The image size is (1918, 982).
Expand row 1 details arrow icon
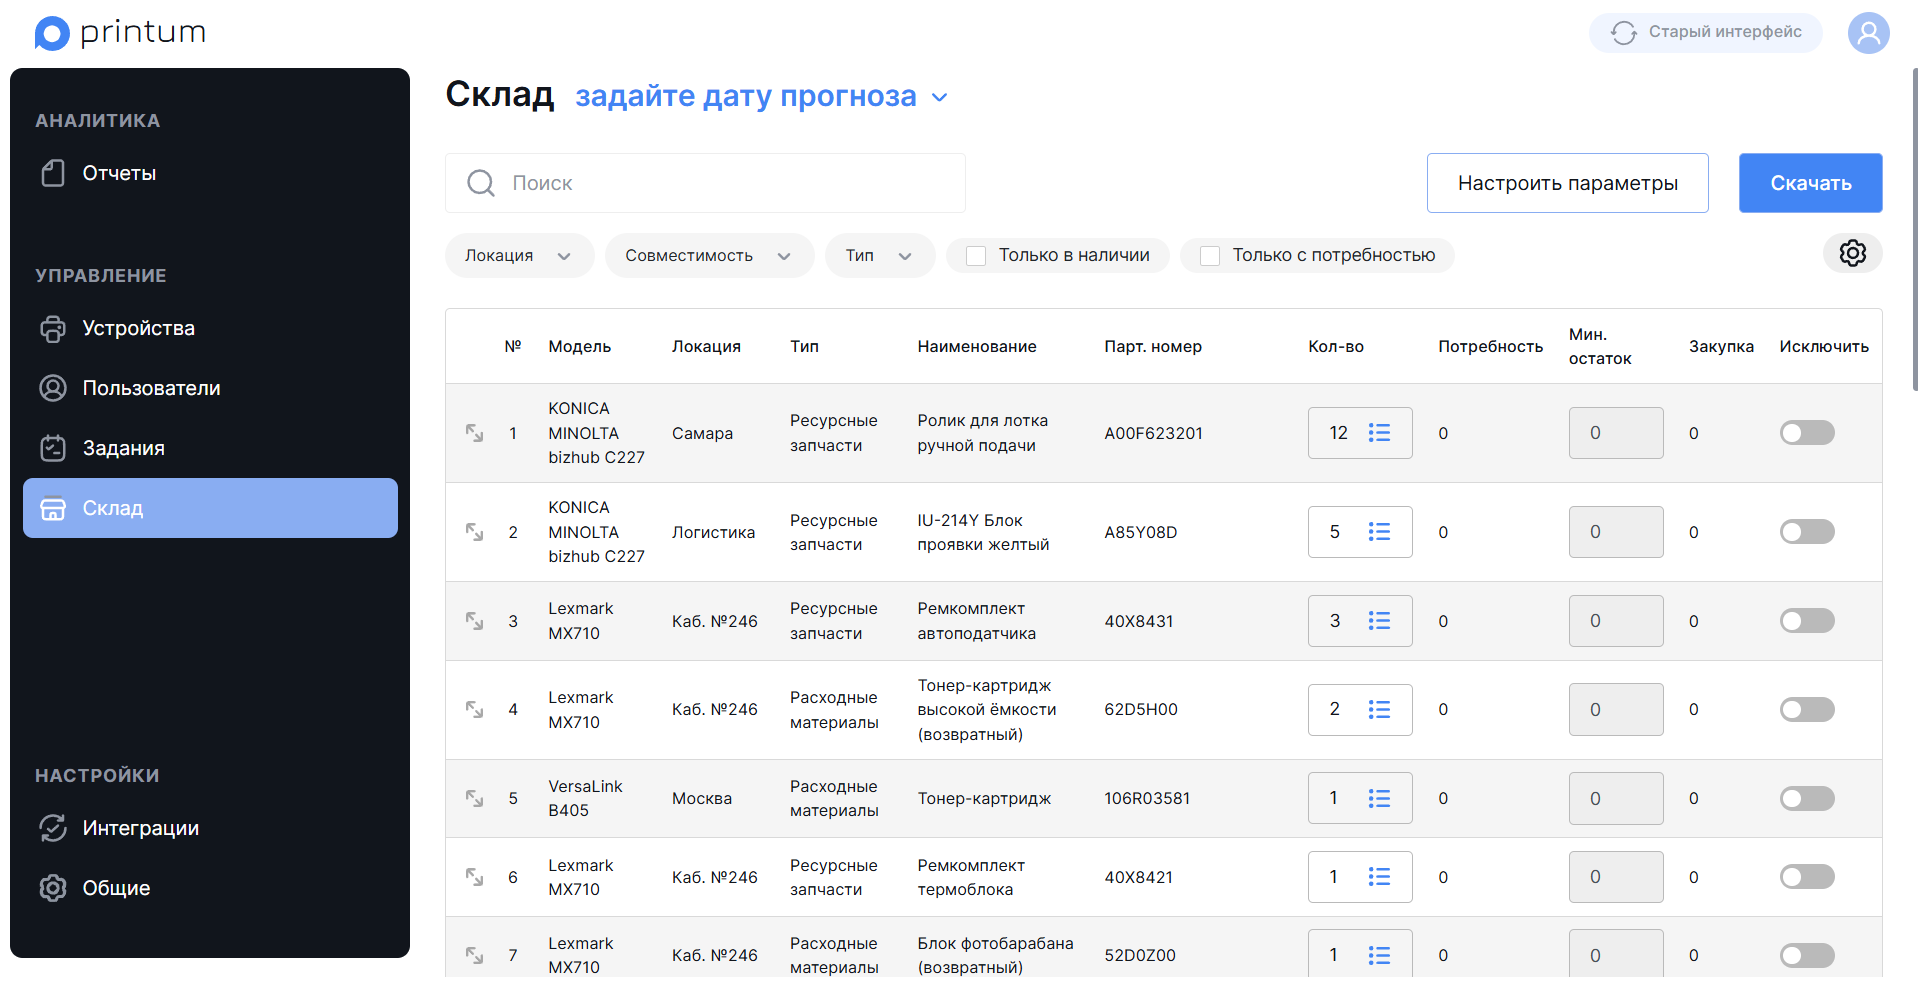(x=474, y=433)
